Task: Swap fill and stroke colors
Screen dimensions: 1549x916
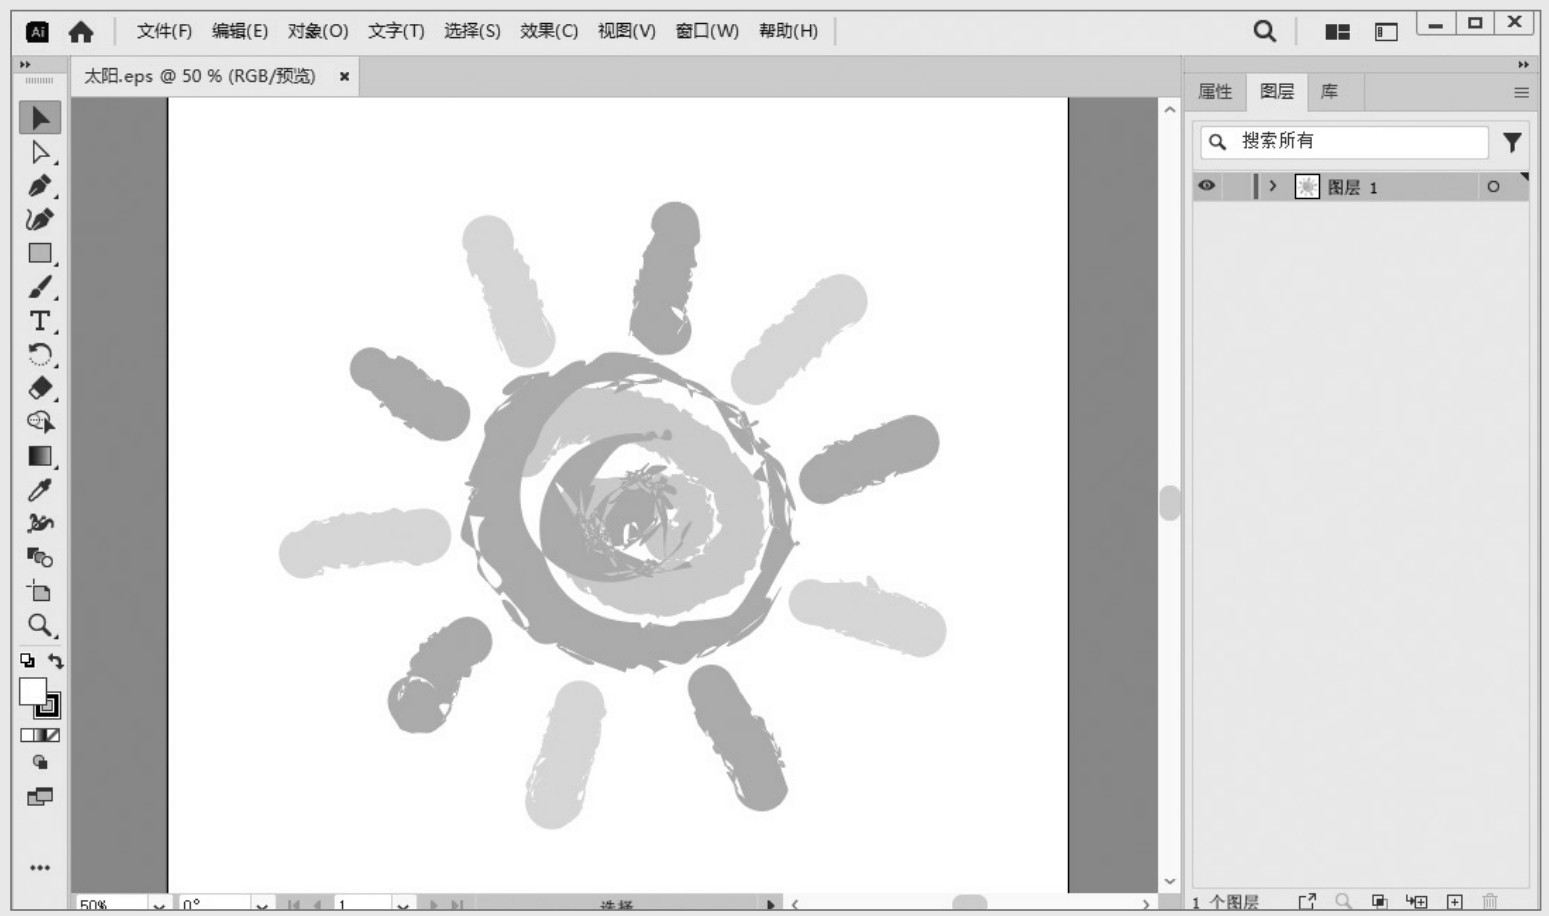Action: [x=56, y=661]
